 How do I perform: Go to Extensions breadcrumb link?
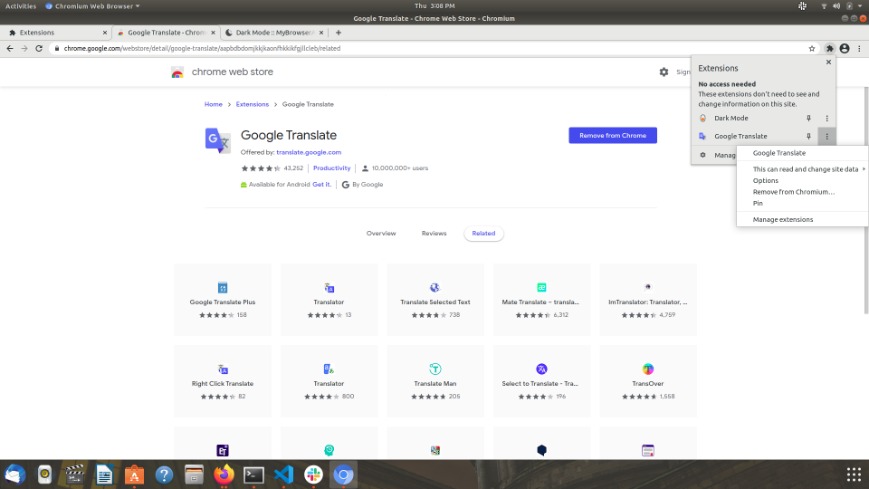pyautogui.click(x=252, y=104)
